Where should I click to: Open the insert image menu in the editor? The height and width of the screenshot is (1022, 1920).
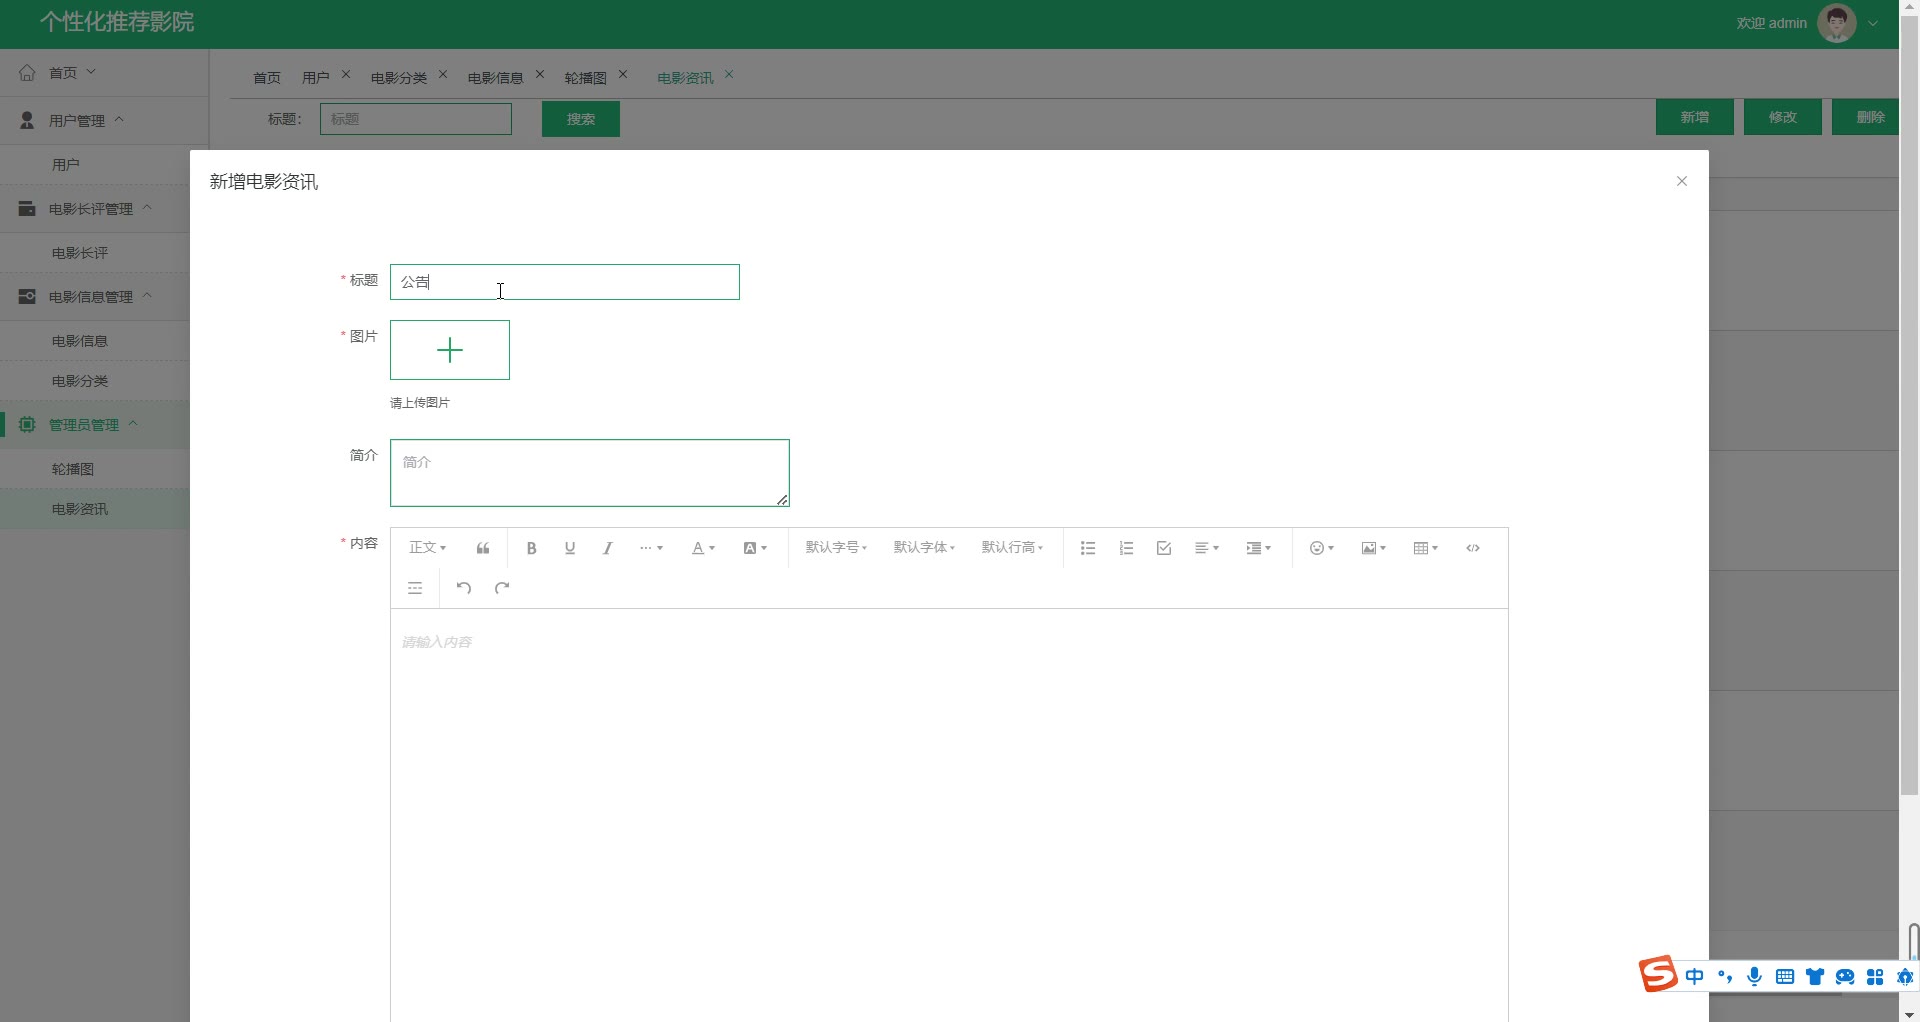click(x=1374, y=548)
